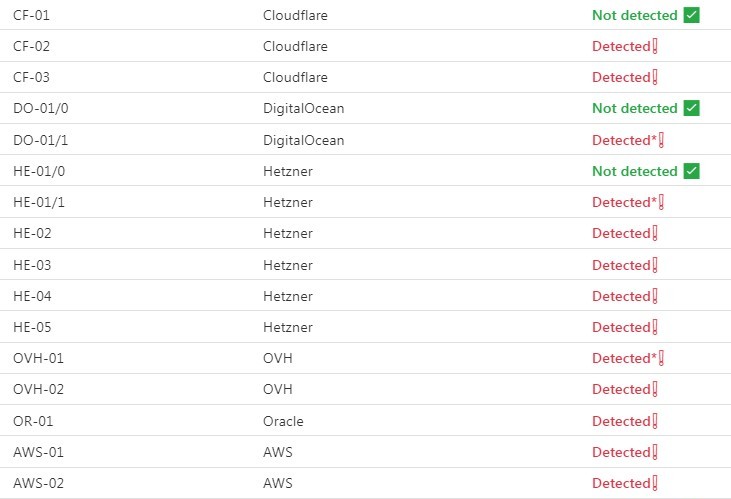Click the red exclamation icon in CF-02 row
This screenshot has width=731, height=499.
[x=655, y=46]
